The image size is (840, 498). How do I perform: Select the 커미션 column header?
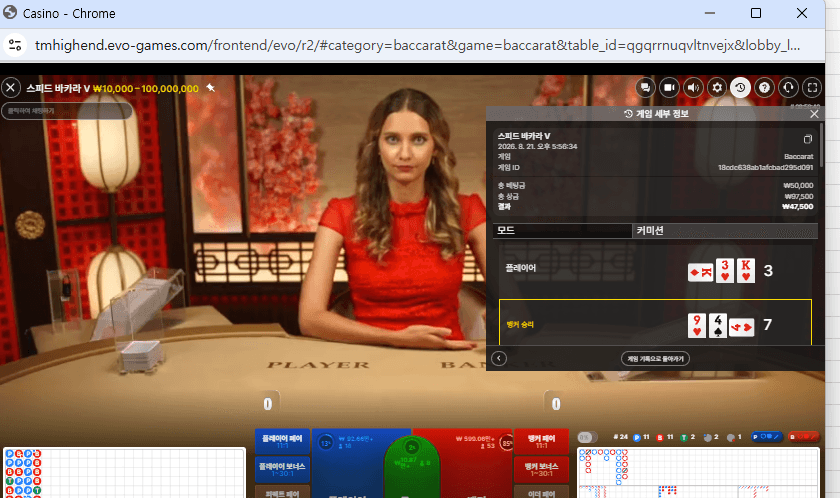pyautogui.click(x=725, y=230)
